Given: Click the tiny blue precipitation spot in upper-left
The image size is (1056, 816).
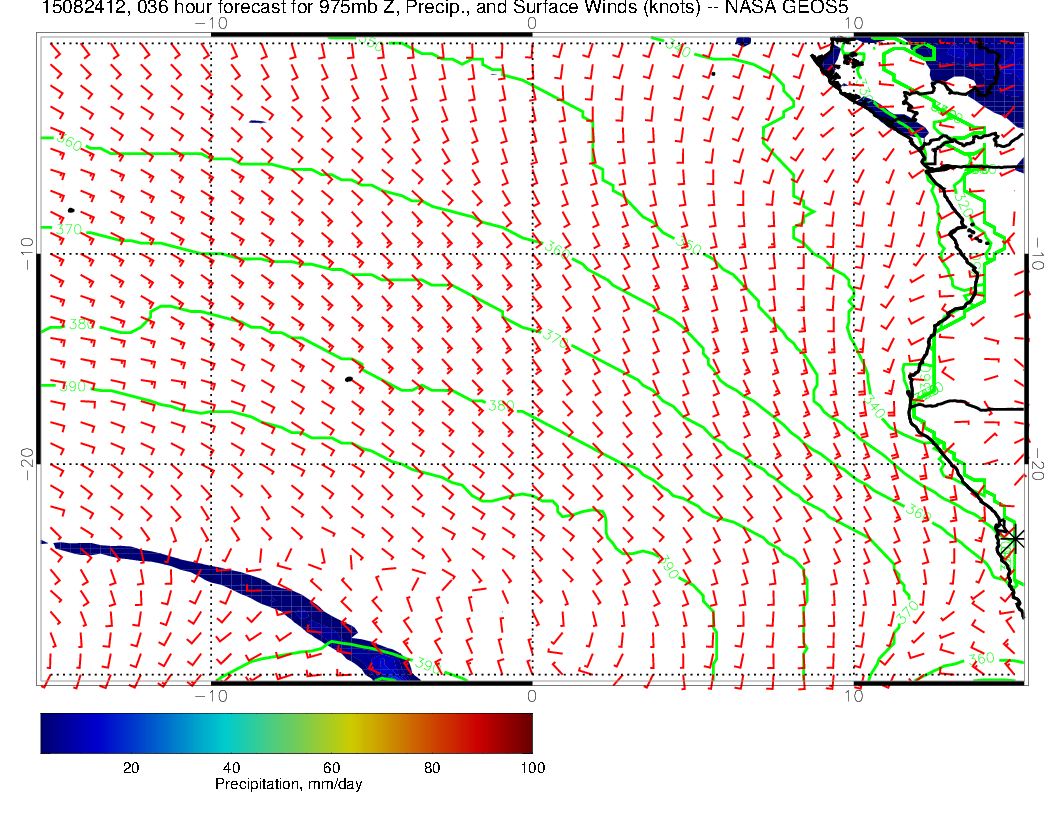Looking at the screenshot, I should (x=257, y=122).
